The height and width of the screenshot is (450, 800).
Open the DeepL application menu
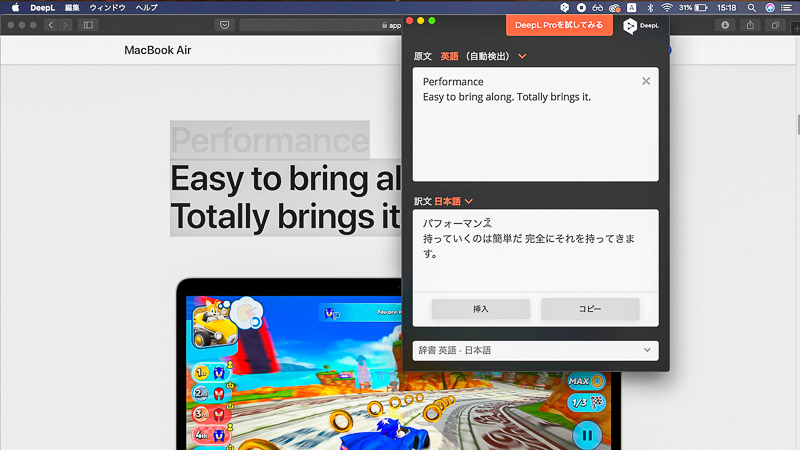coord(42,8)
